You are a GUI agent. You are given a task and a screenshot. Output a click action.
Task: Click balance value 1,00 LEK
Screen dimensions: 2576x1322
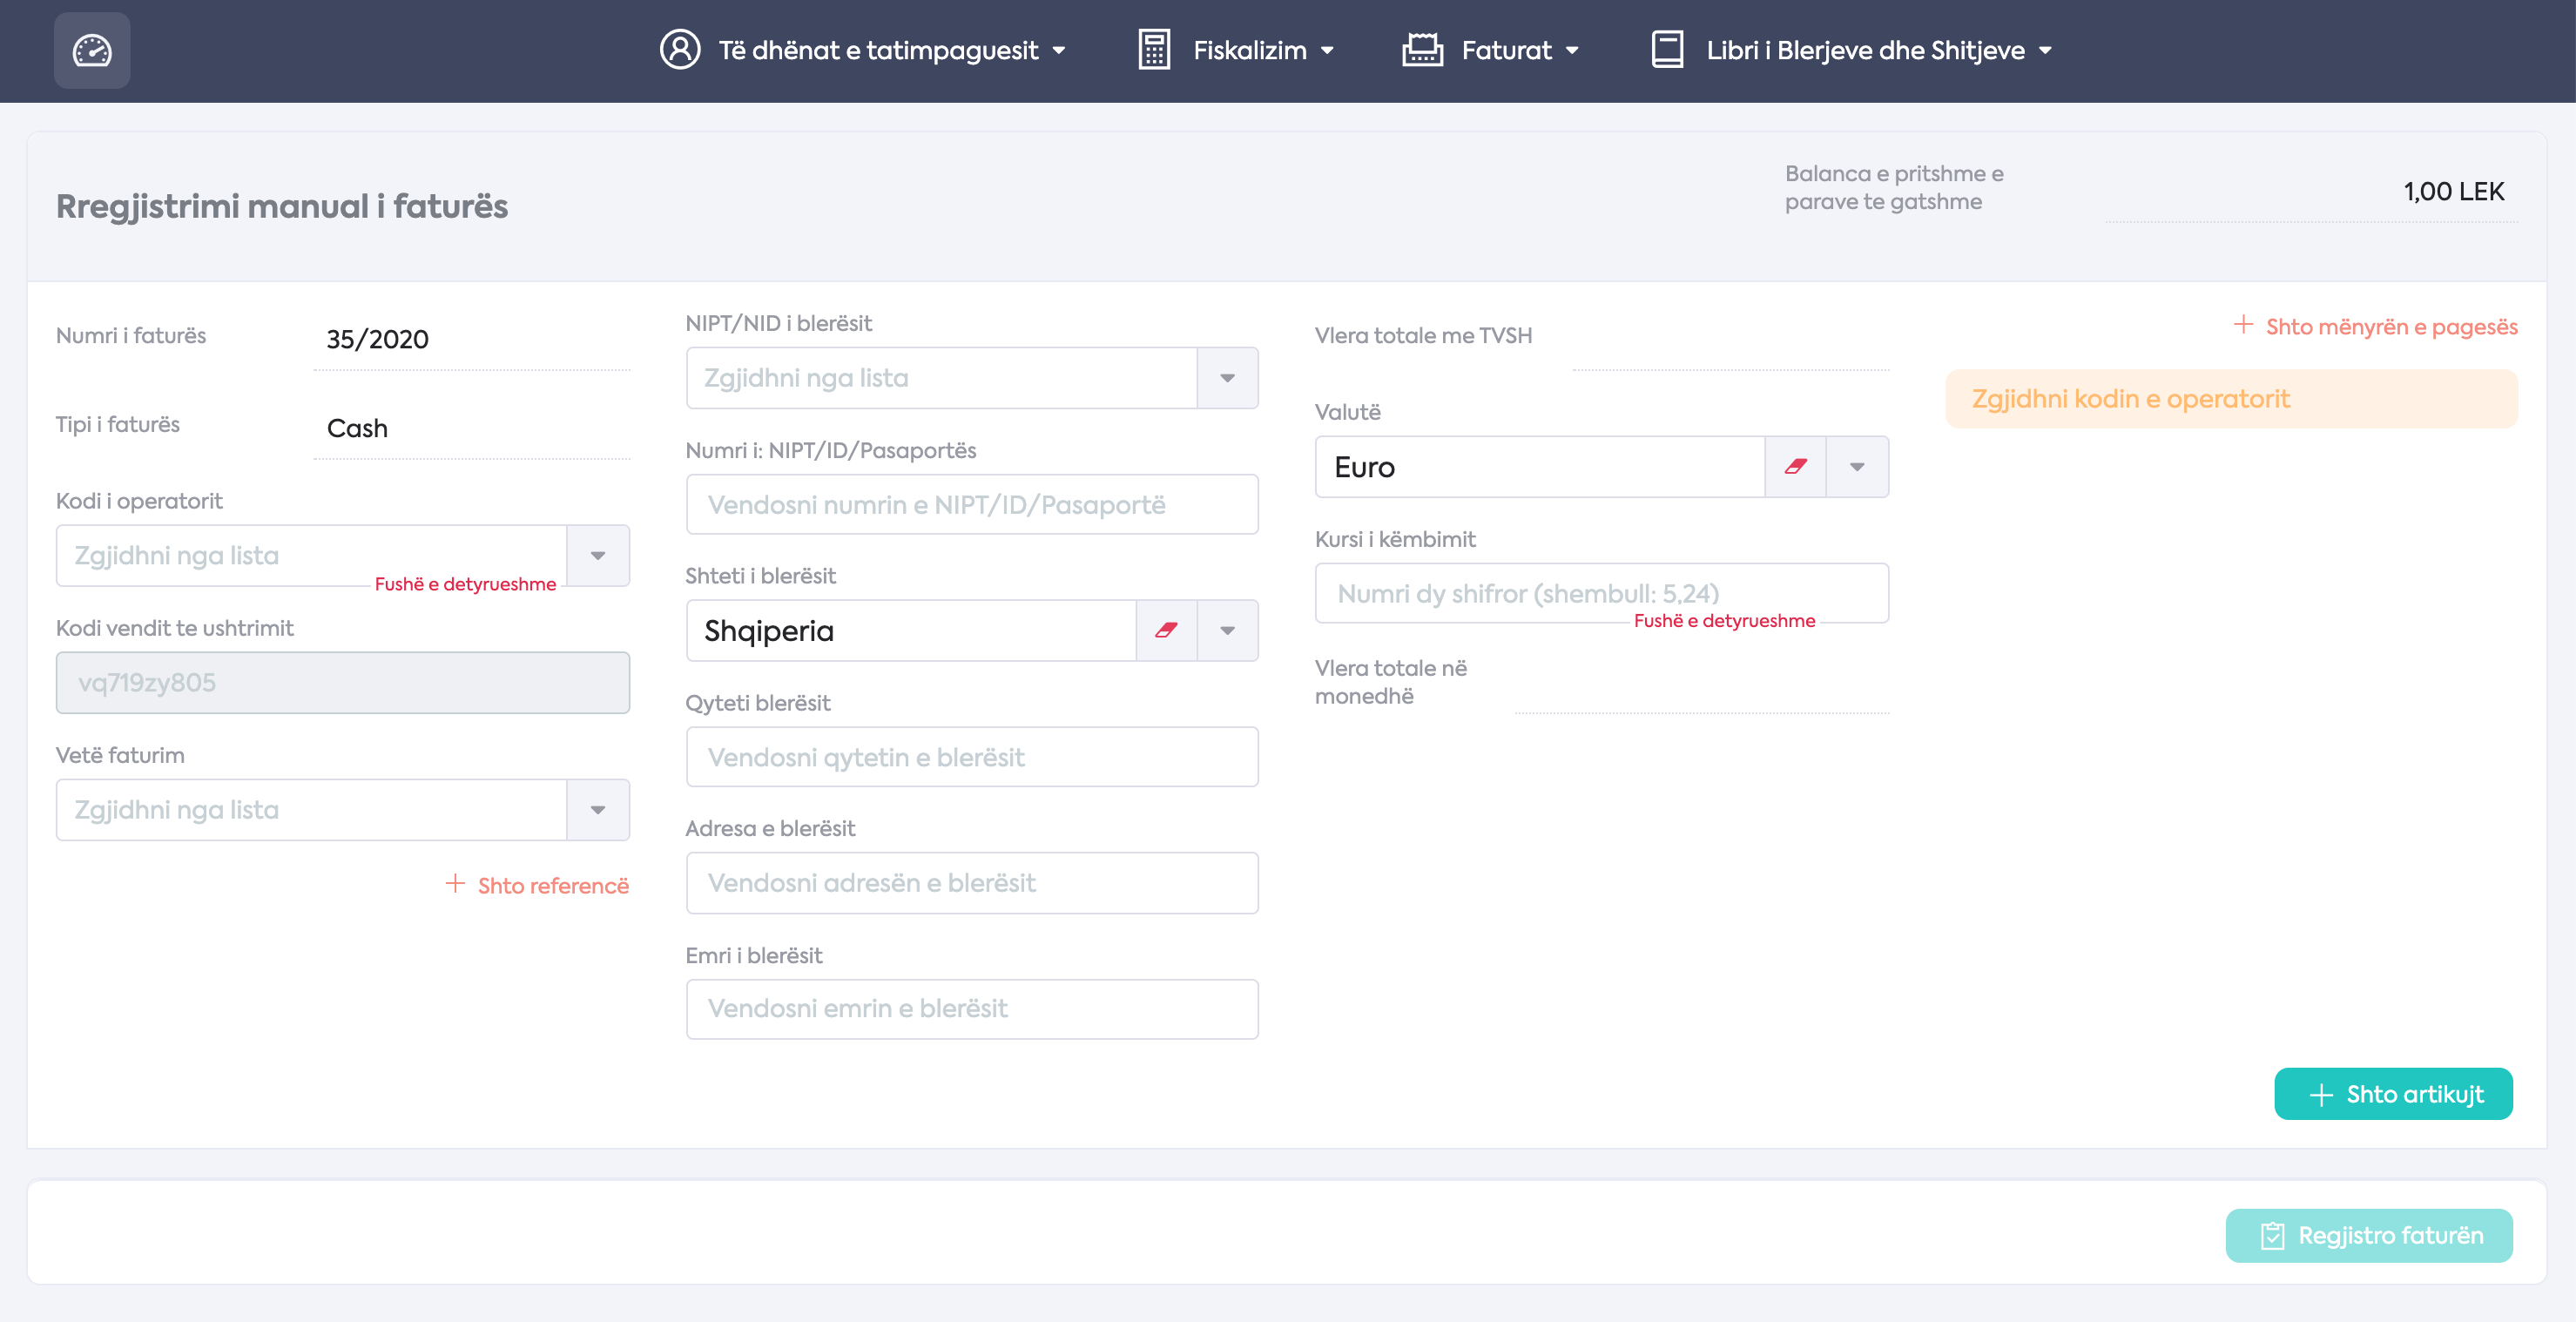point(2453,191)
